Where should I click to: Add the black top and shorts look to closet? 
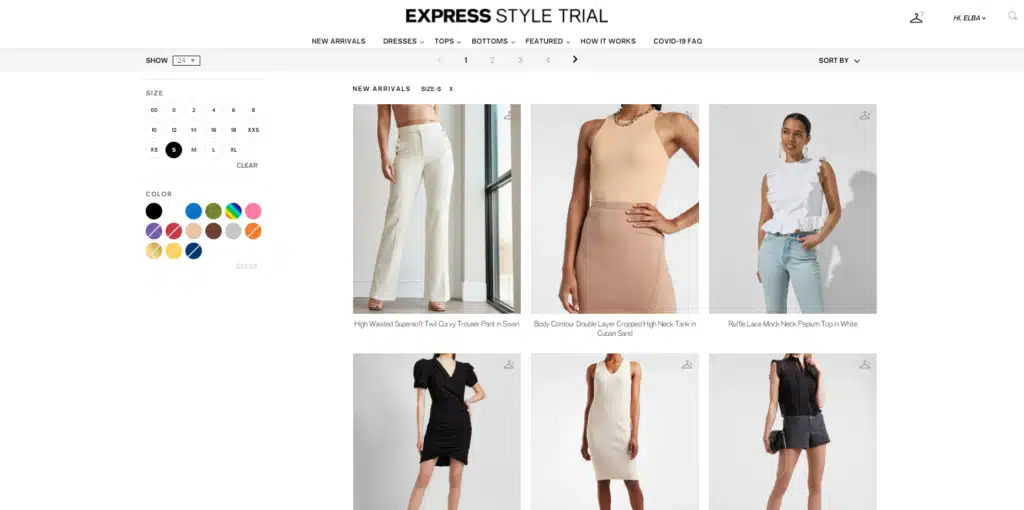pos(865,364)
